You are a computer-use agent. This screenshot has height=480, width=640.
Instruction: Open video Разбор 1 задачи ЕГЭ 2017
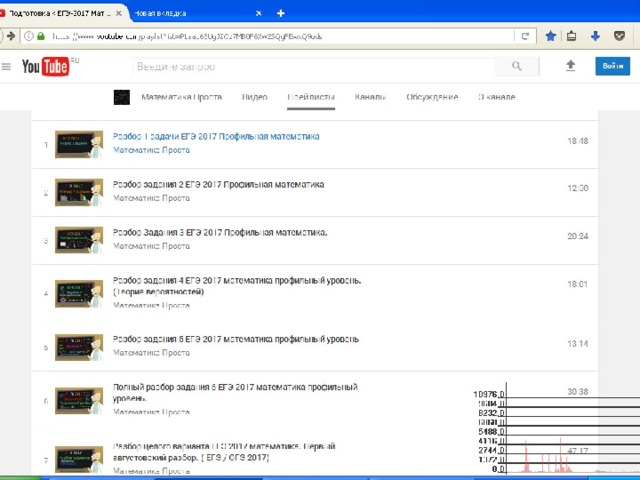click(216, 136)
